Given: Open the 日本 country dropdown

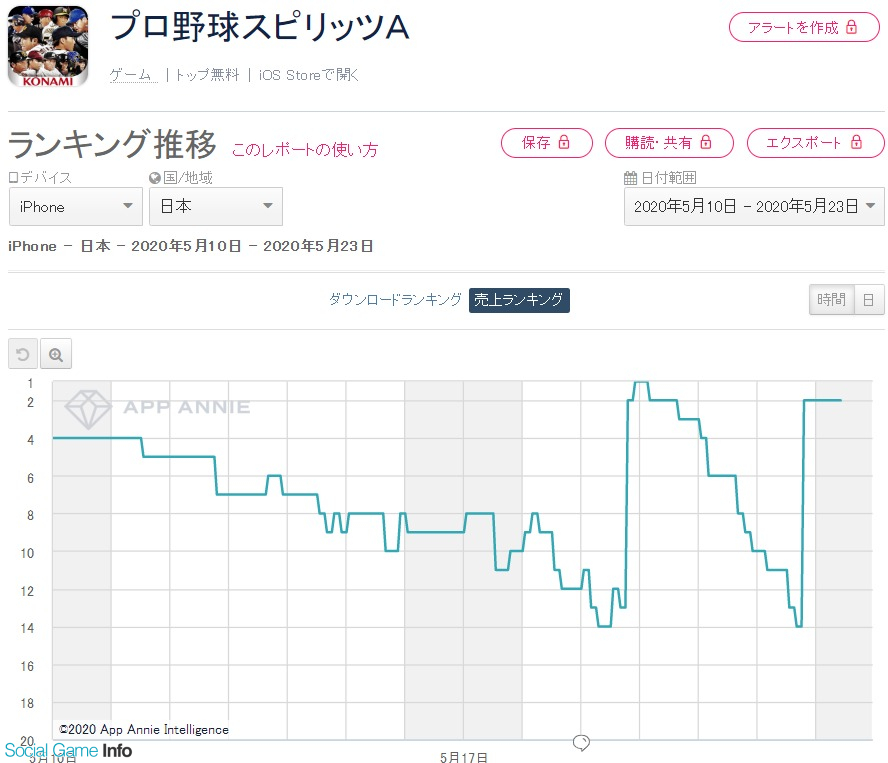Looking at the screenshot, I should 215,206.
